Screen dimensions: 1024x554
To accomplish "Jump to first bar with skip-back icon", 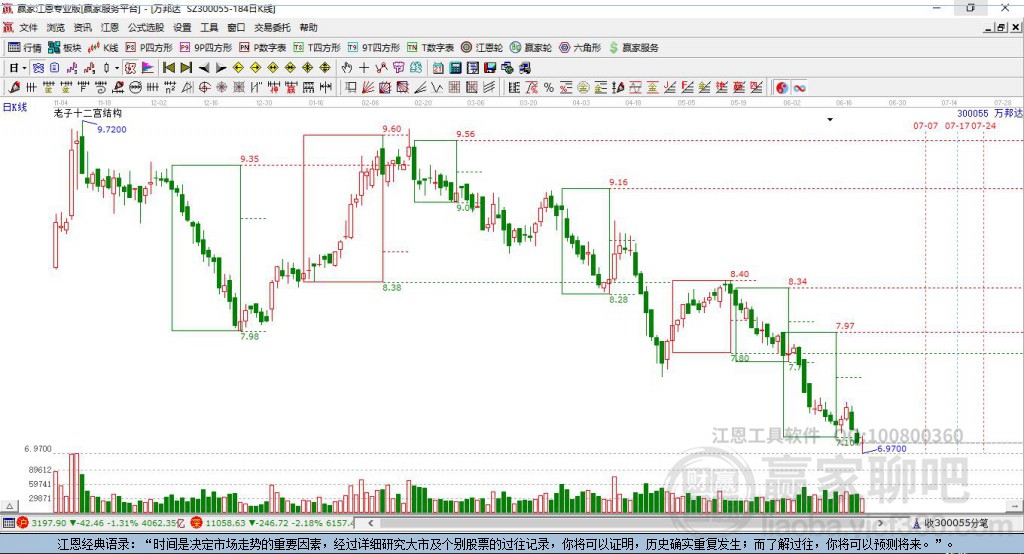I will pos(168,68).
